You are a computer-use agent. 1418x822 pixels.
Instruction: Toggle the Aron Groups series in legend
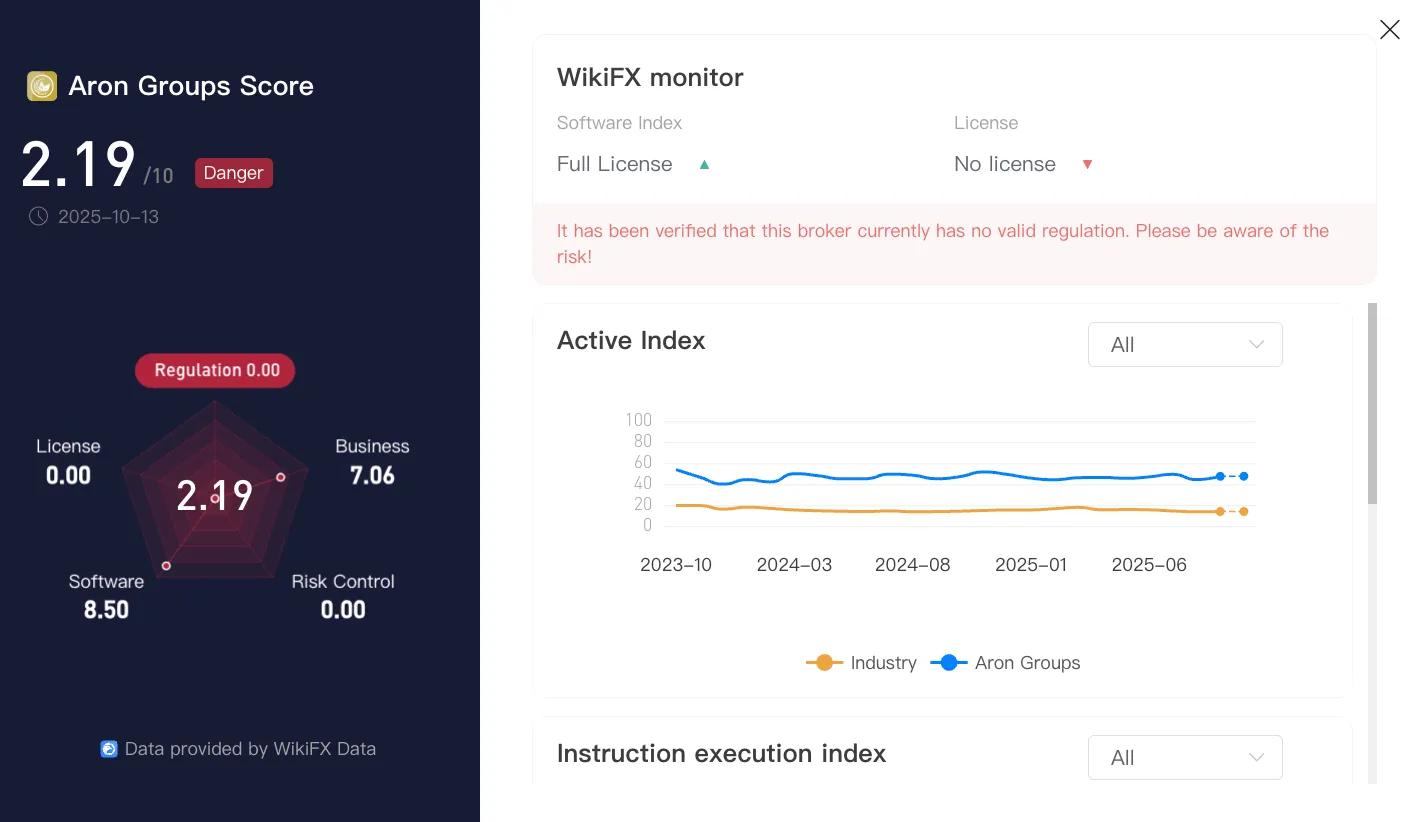pyautogui.click(x=1005, y=663)
